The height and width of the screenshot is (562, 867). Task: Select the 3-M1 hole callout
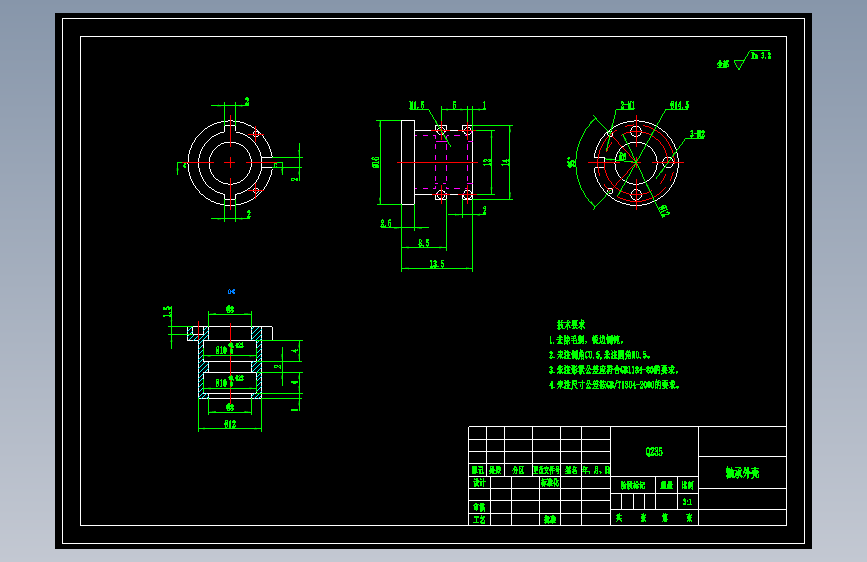coord(628,105)
